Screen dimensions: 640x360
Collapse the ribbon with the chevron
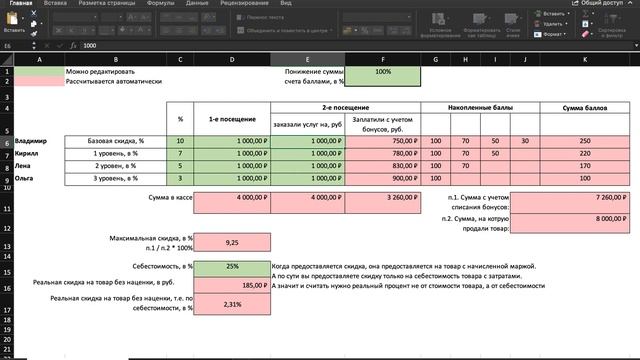click(631, 3)
